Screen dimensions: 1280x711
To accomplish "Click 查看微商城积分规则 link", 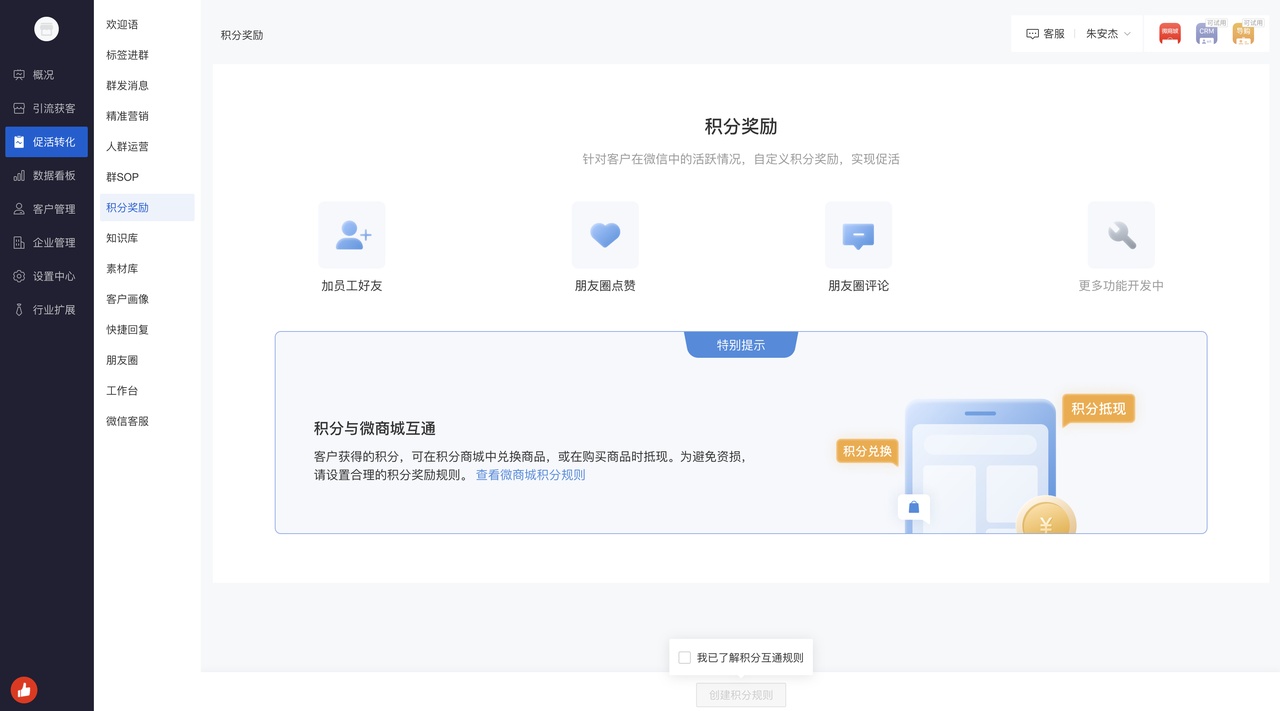I will (530, 475).
